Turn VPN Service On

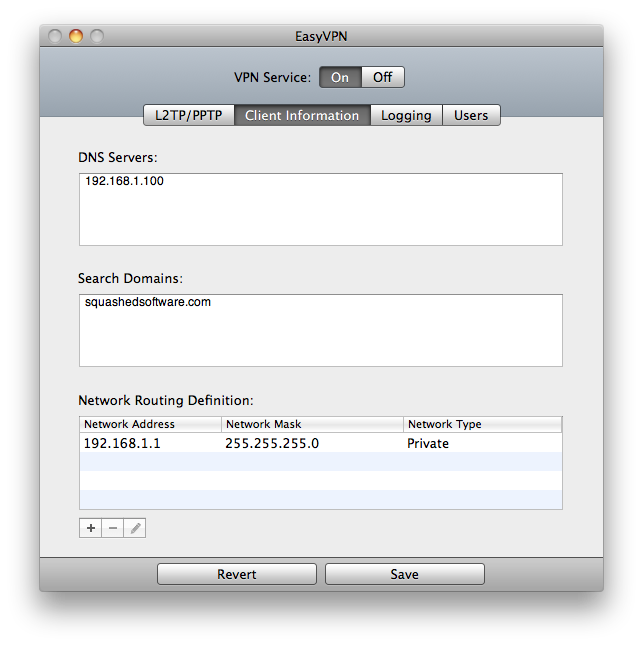[340, 77]
